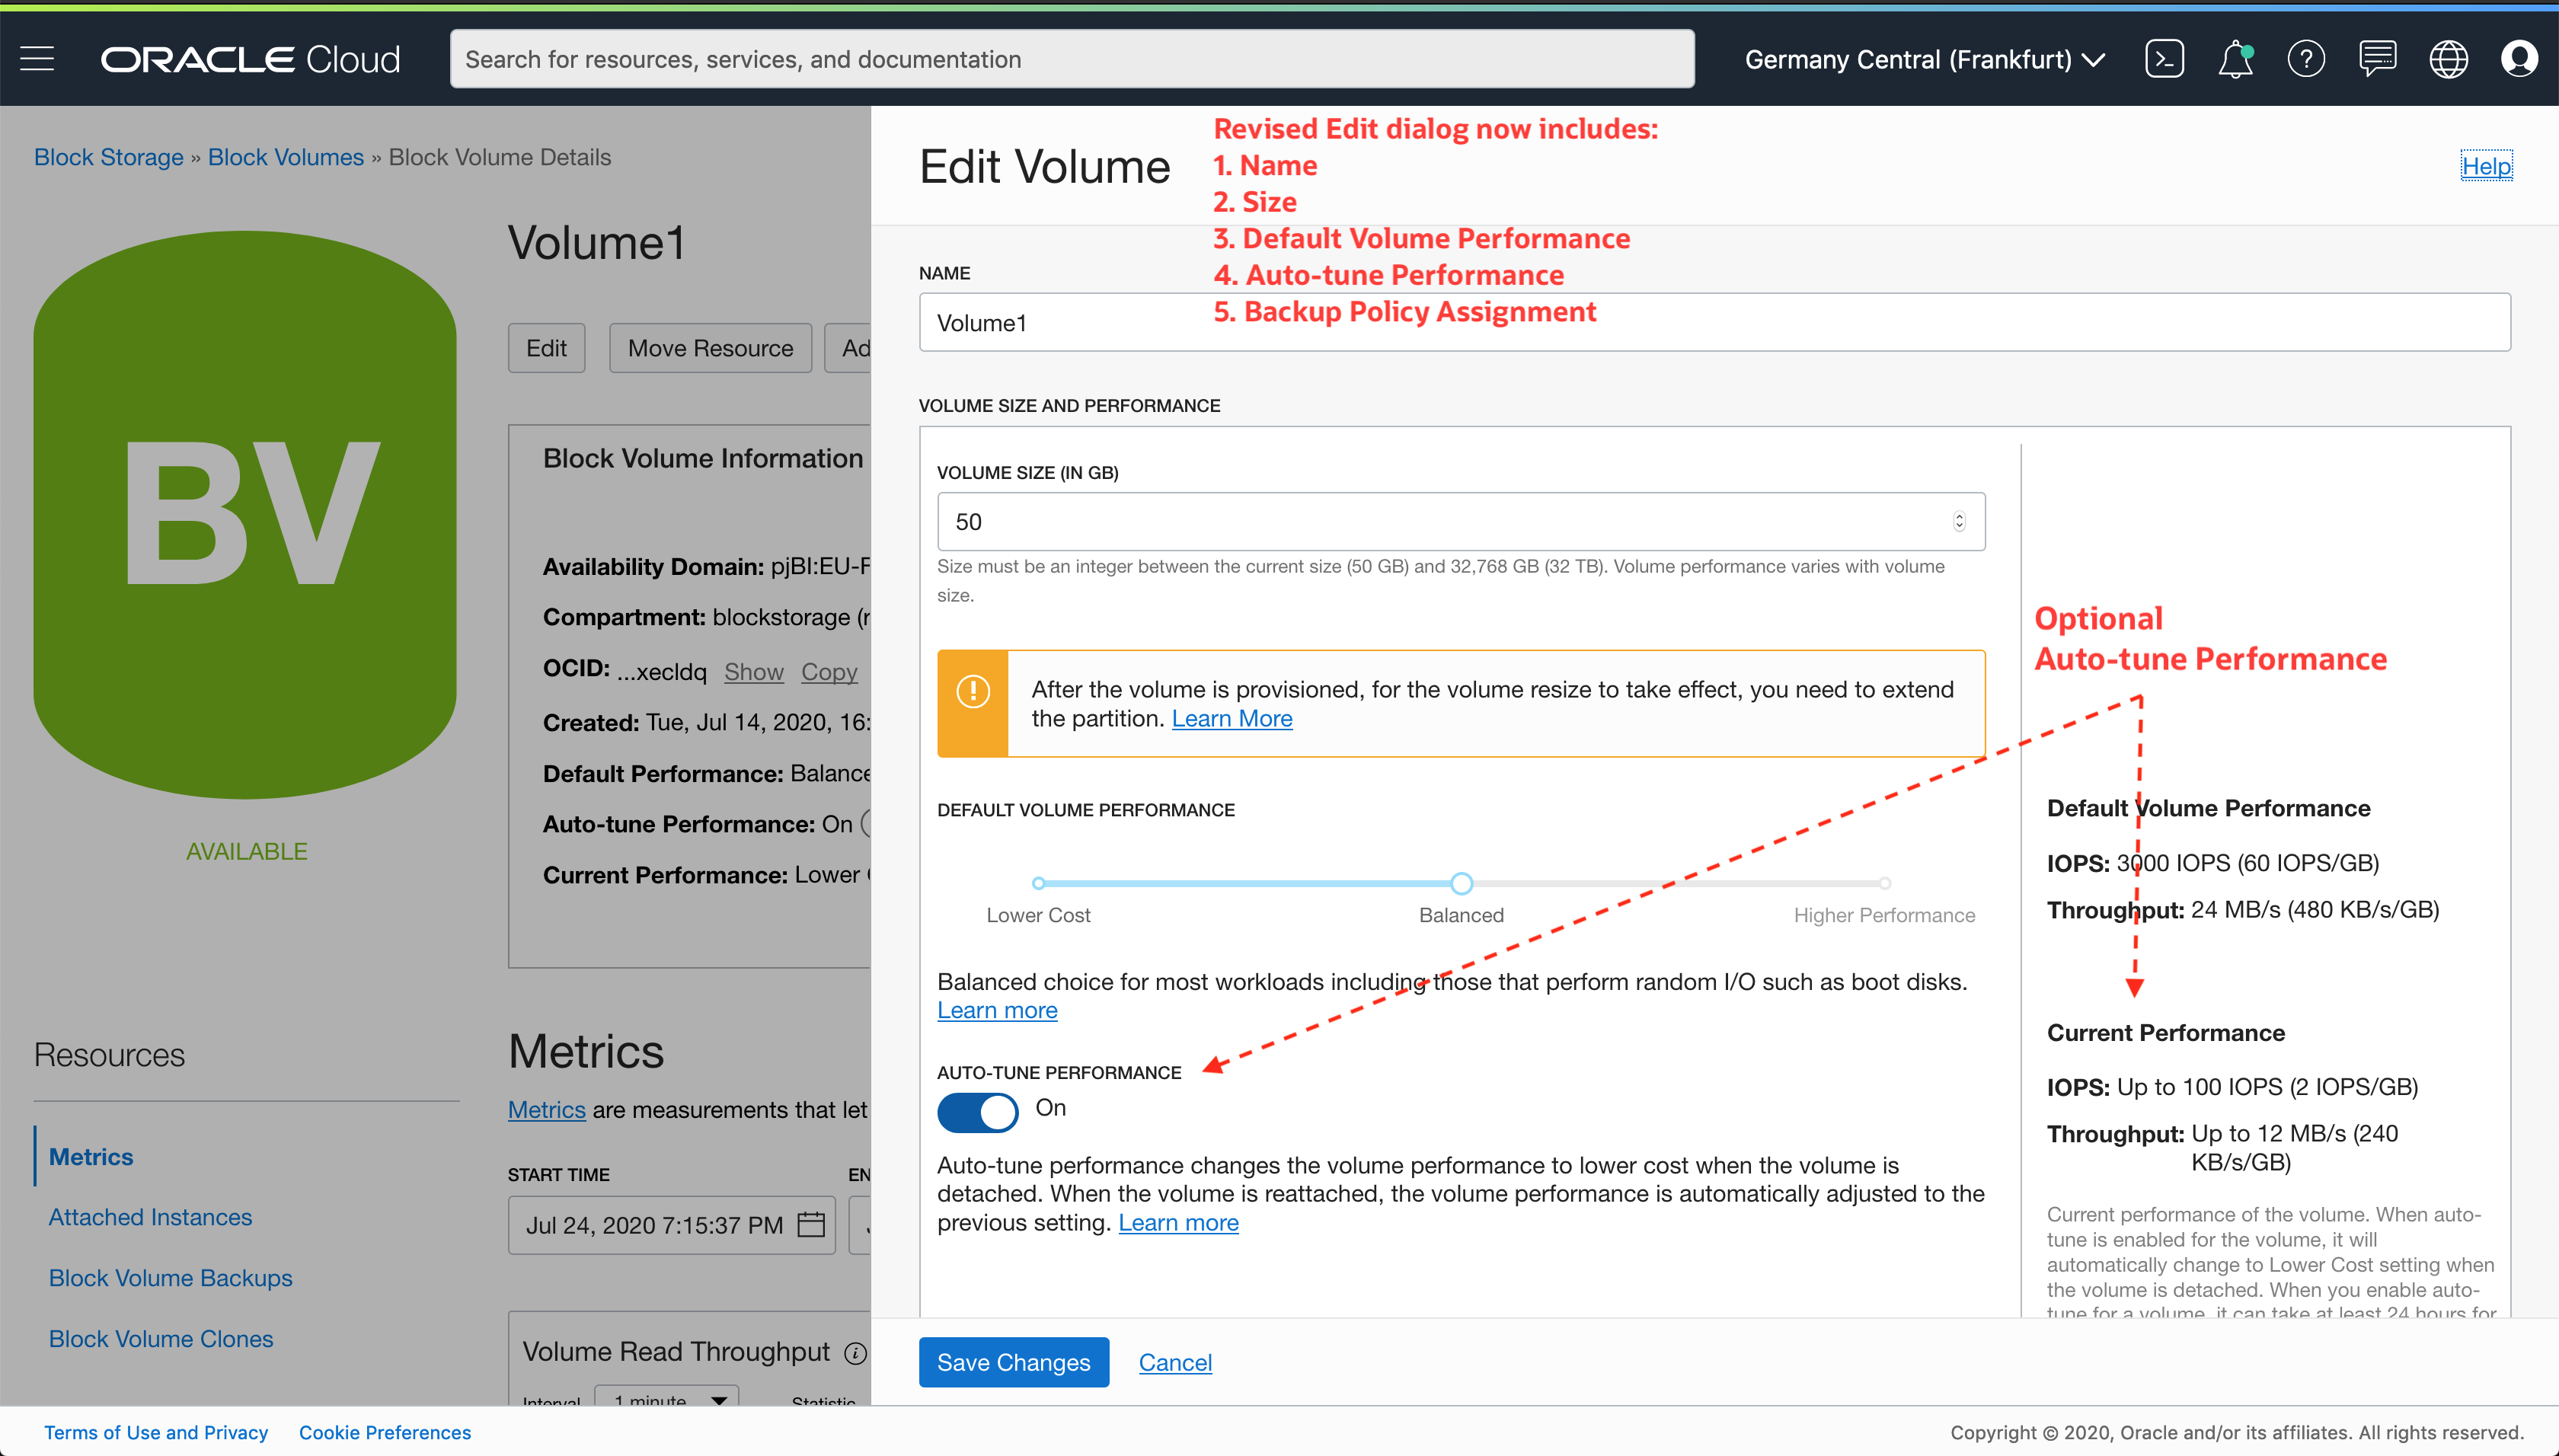
Task: Click the Volume Read Throughput info icon
Action: [855, 1353]
